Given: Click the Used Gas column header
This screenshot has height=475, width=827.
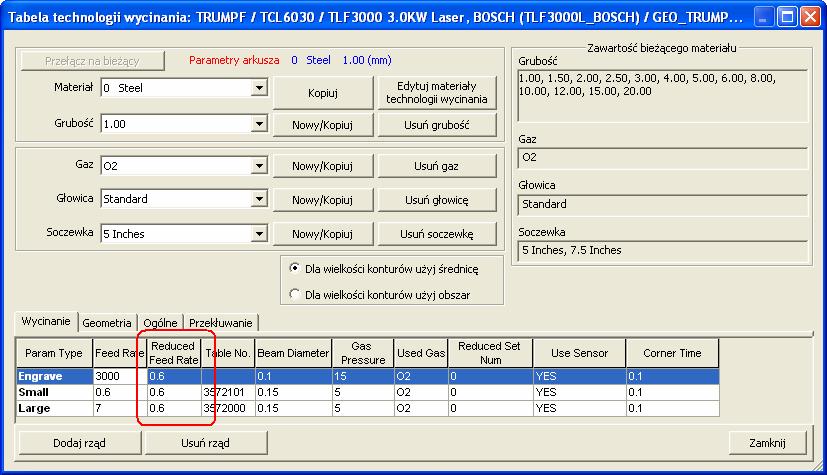Looking at the screenshot, I should pyautogui.click(x=421, y=353).
